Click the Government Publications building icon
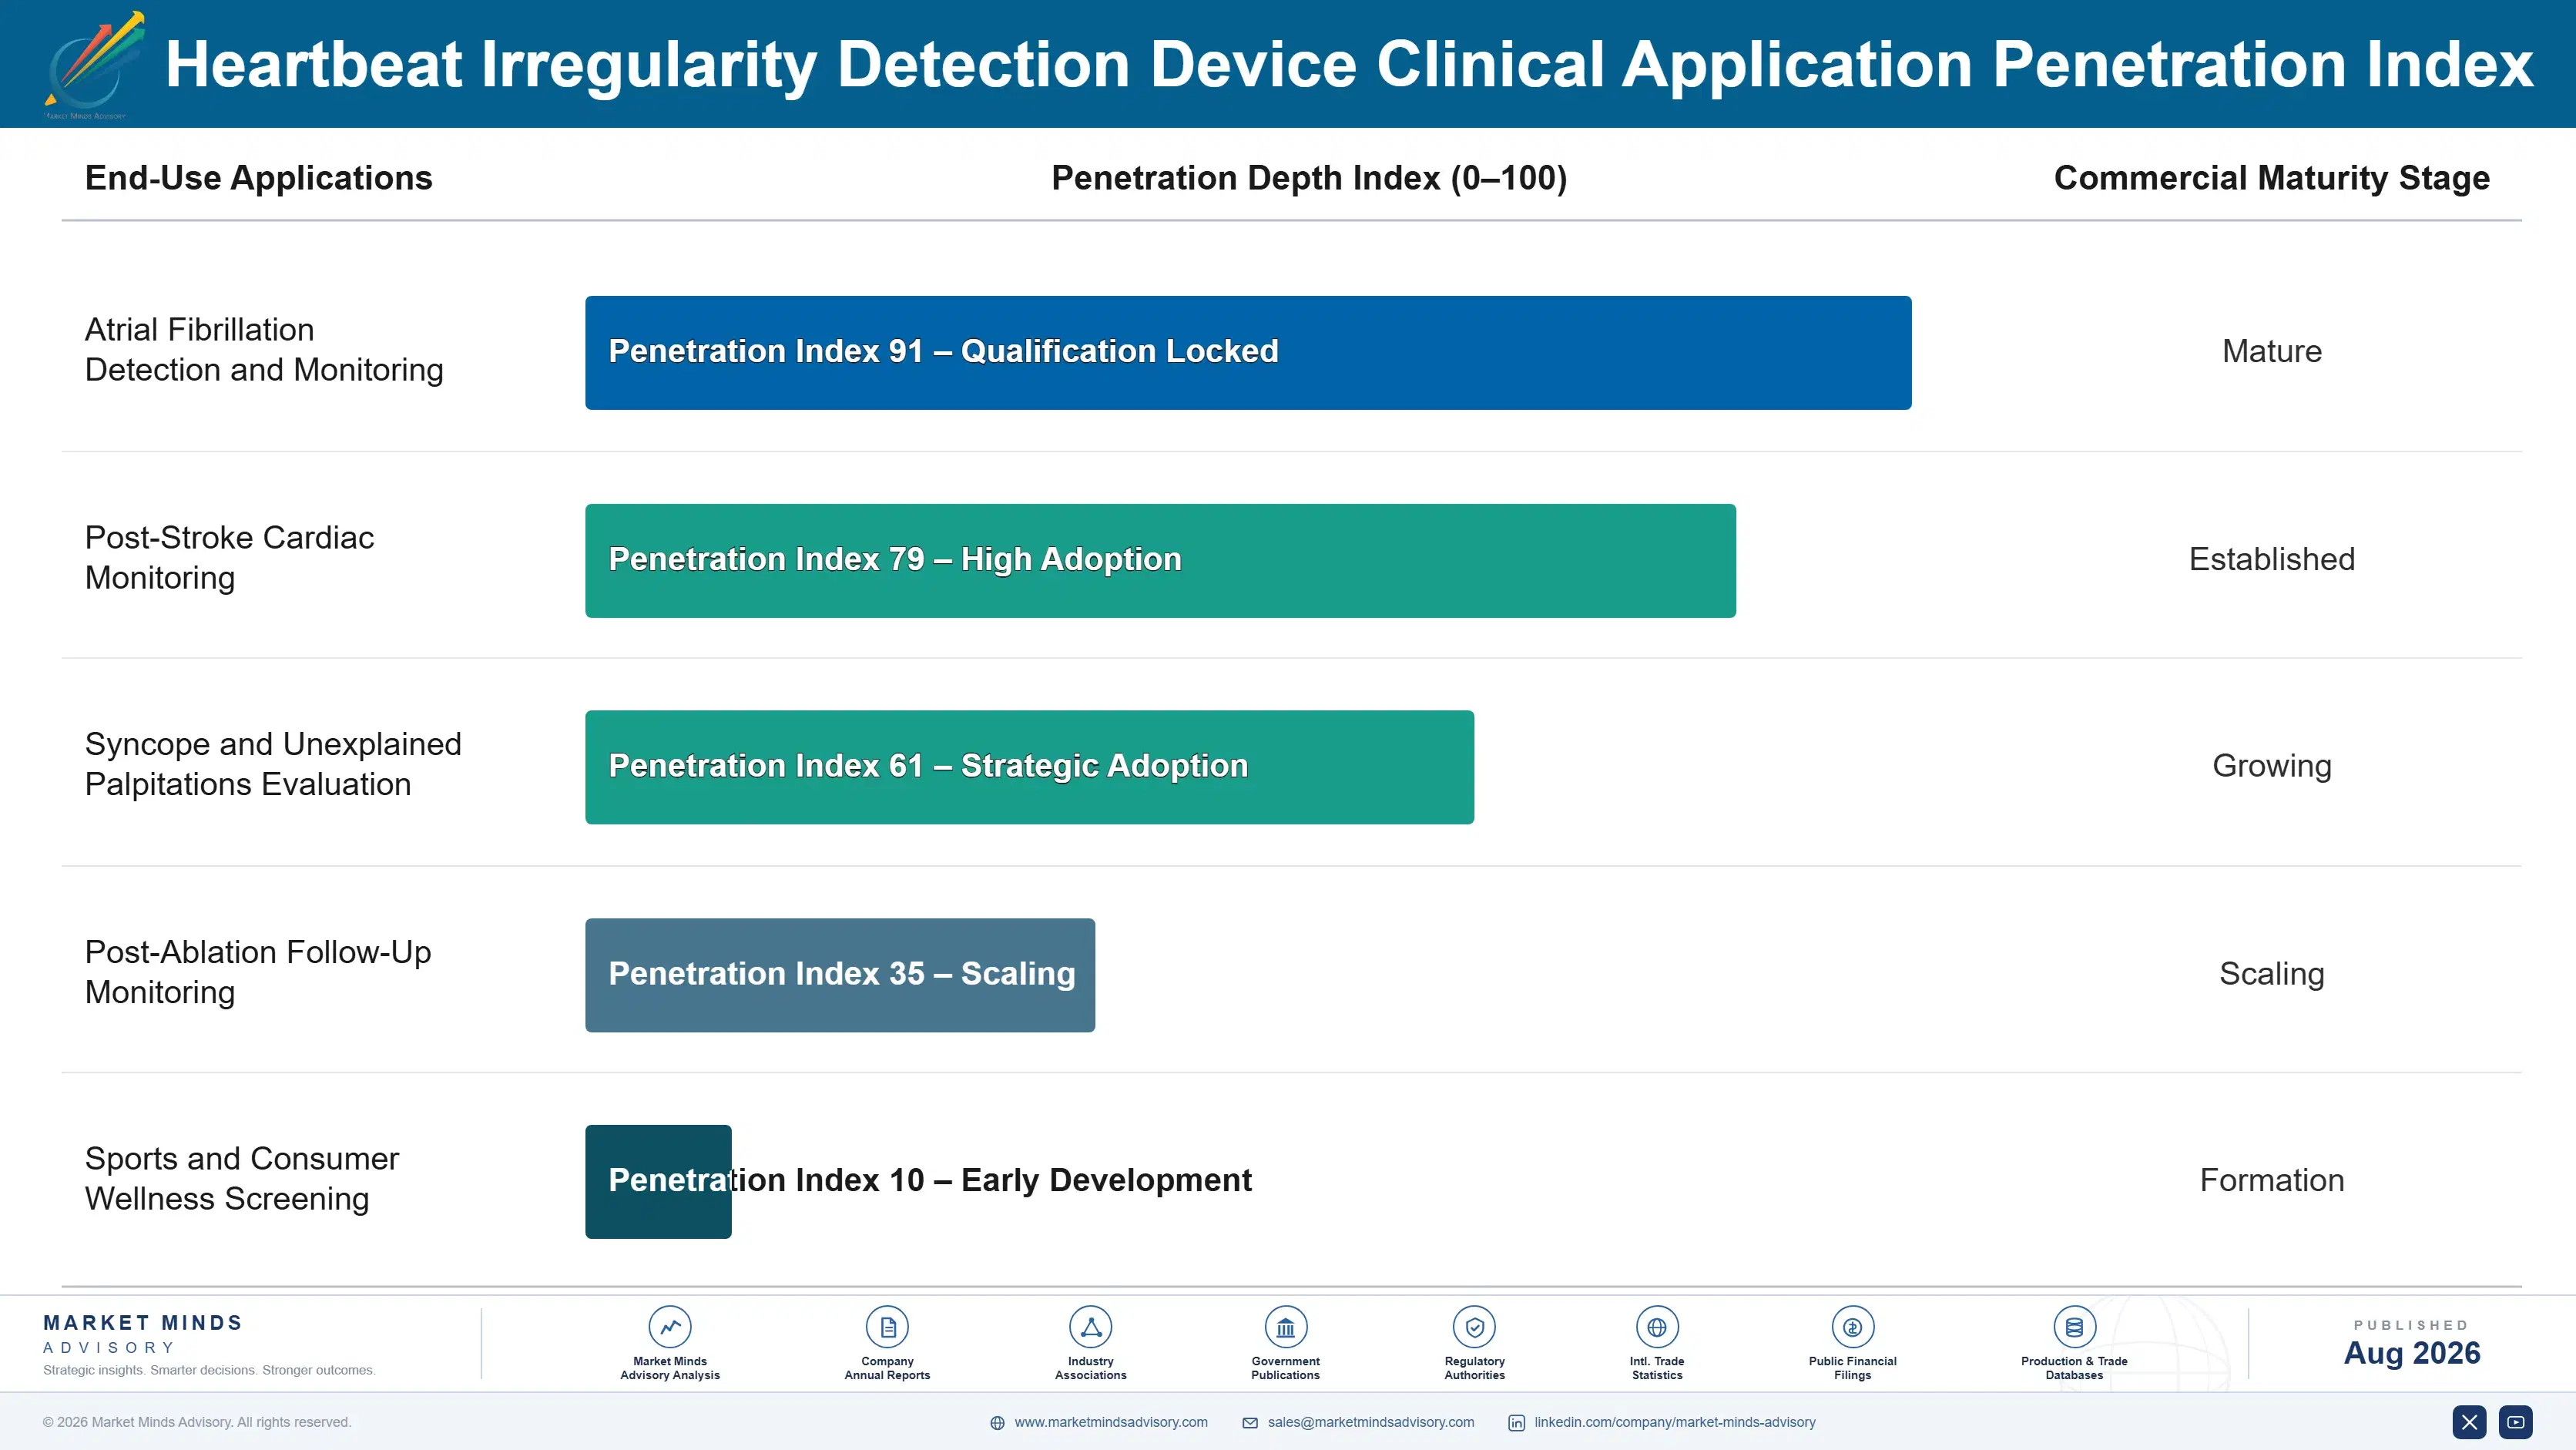Image resolution: width=2576 pixels, height=1450 pixels. click(1285, 1327)
